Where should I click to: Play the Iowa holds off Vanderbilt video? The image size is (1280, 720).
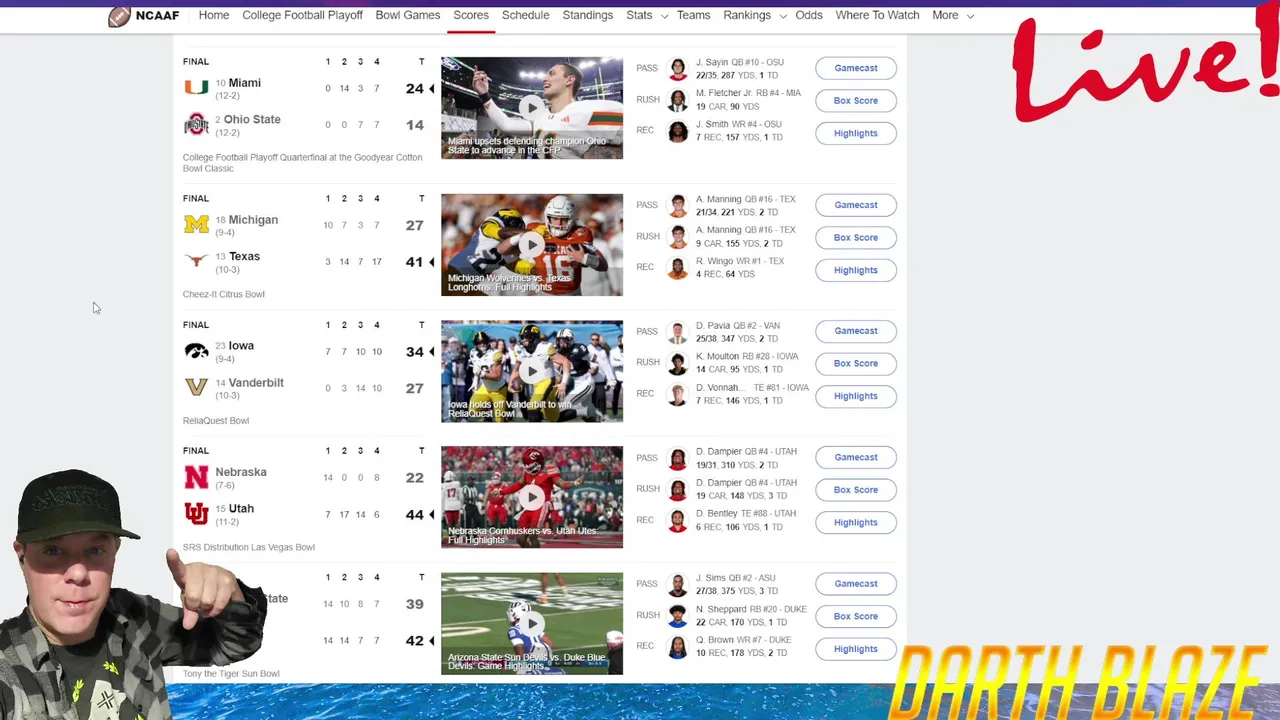point(532,371)
